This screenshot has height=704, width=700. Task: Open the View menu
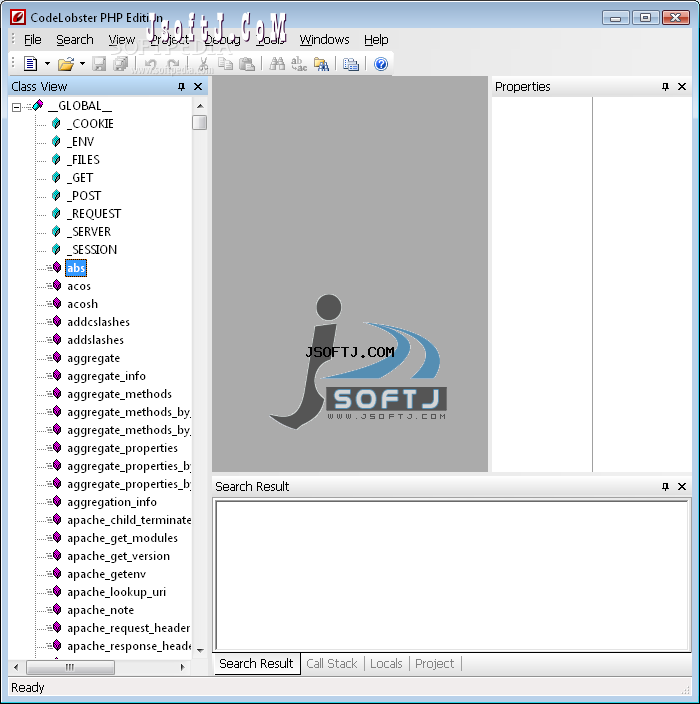[121, 40]
